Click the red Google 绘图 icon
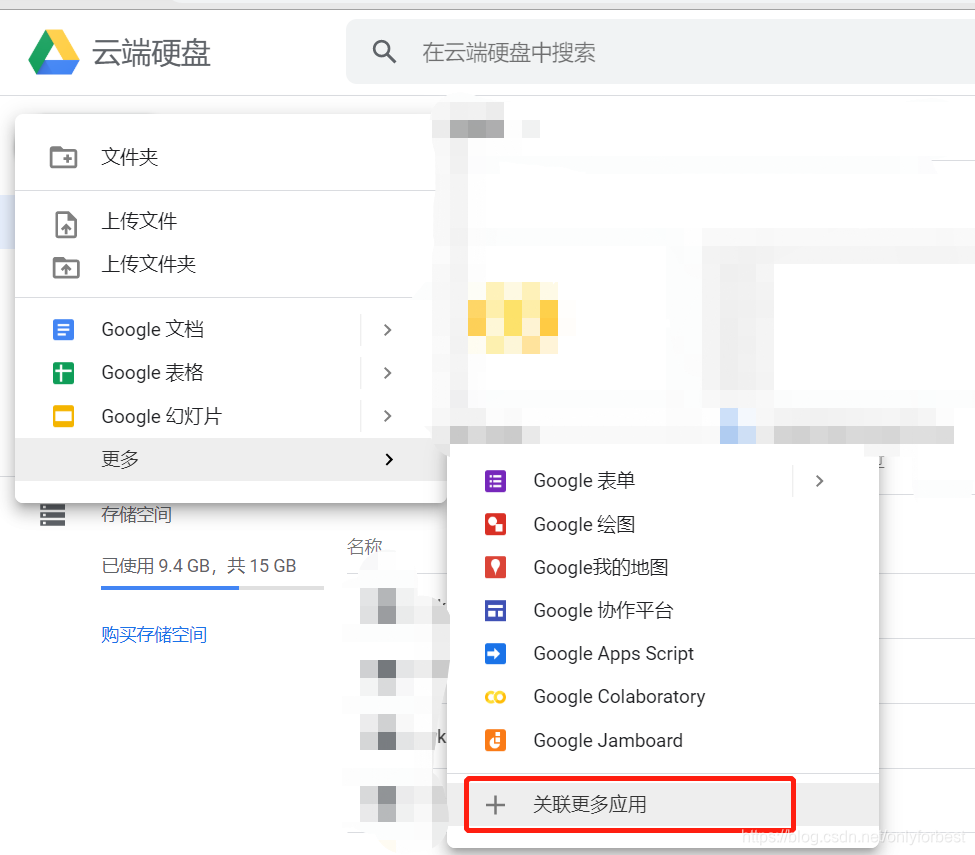This screenshot has height=855, width=975. (495, 524)
